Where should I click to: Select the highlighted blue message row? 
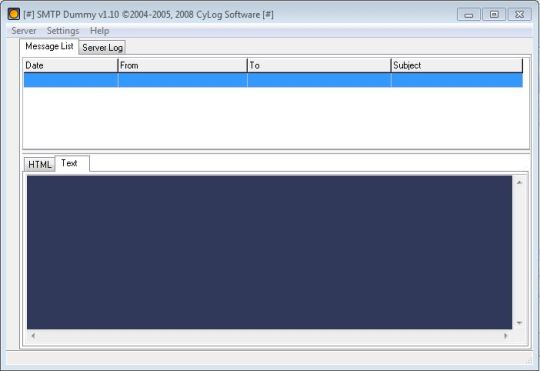273,80
